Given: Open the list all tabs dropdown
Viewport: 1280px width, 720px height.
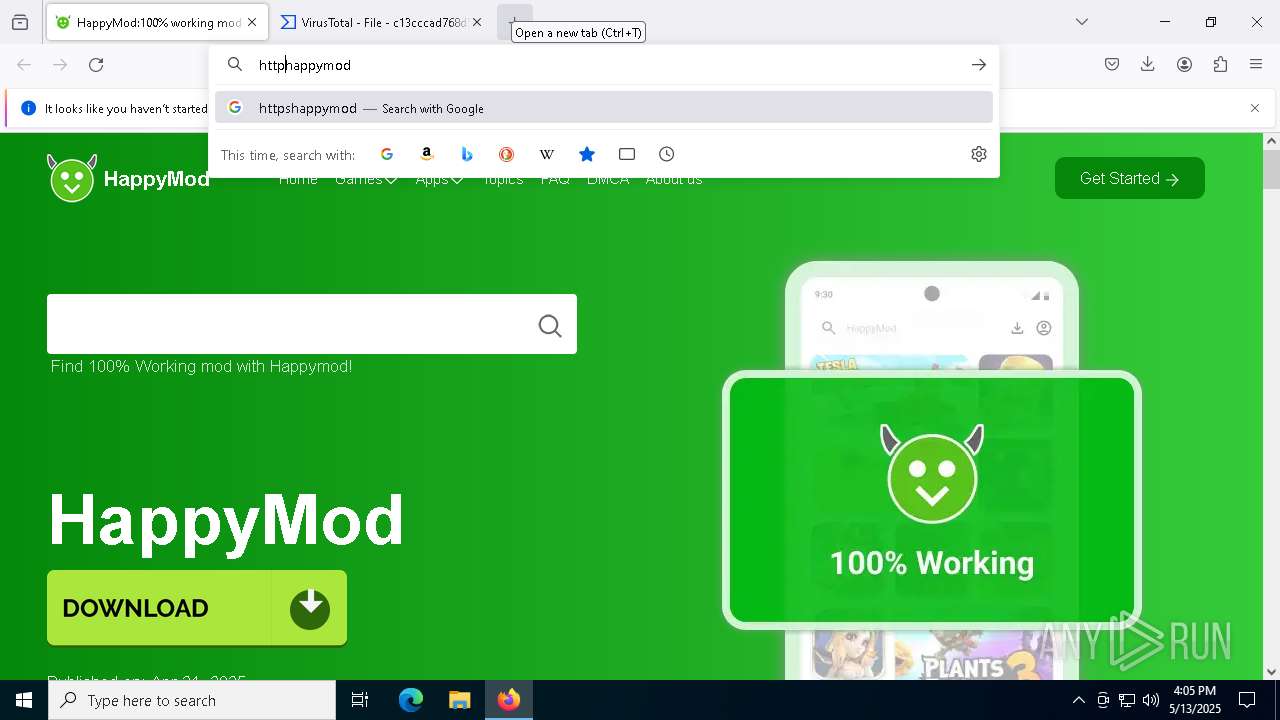Looking at the screenshot, I should (1081, 22).
